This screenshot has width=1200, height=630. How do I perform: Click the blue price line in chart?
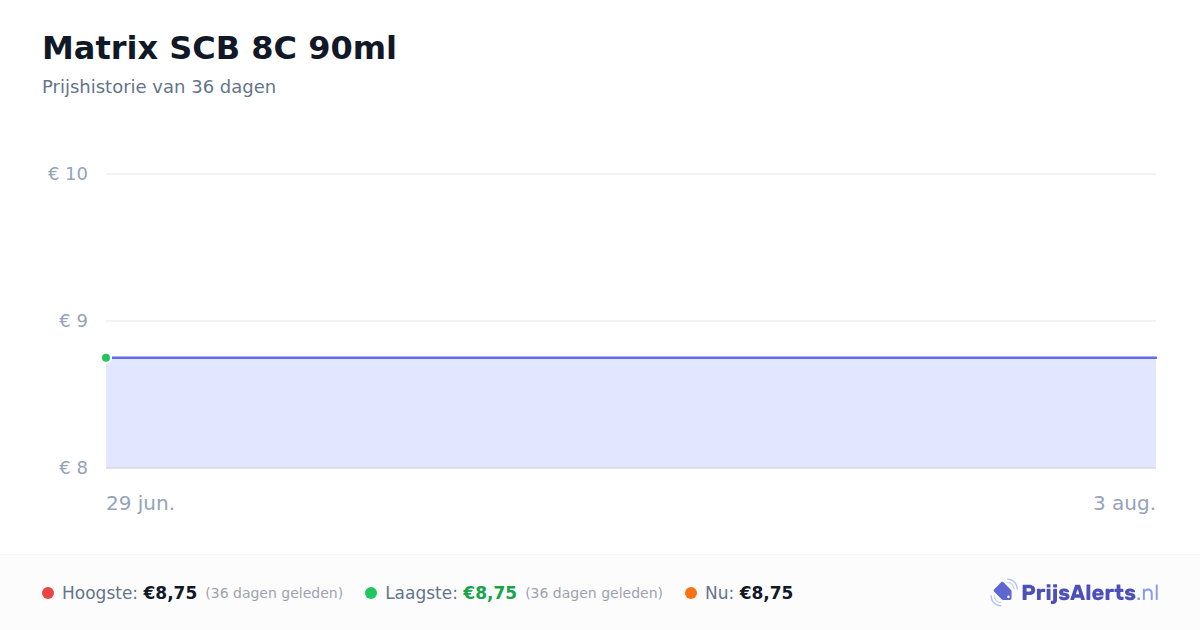(x=631, y=357)
